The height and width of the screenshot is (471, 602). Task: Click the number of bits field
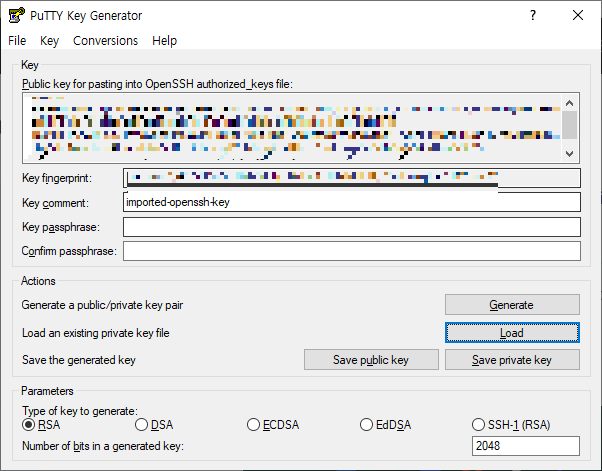[526, 446]
